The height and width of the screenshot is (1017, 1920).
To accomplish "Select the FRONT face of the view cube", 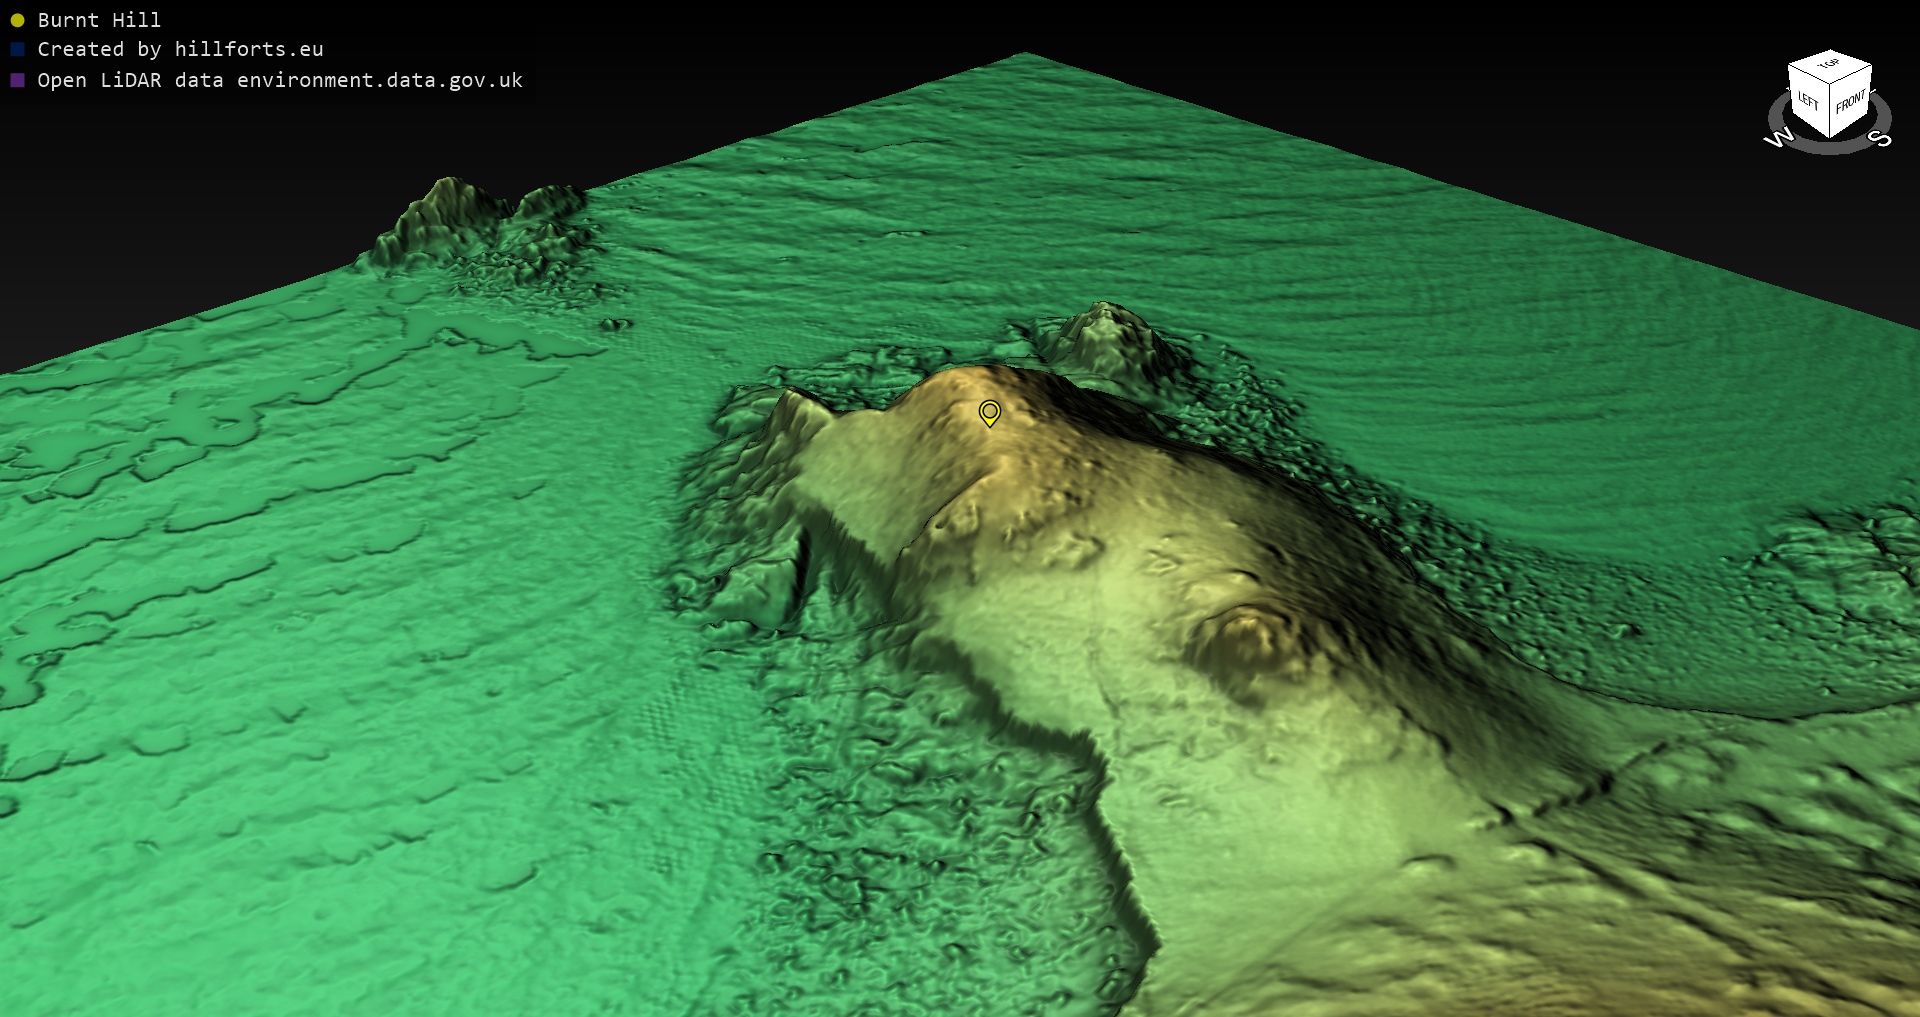I will point(1850,102).
